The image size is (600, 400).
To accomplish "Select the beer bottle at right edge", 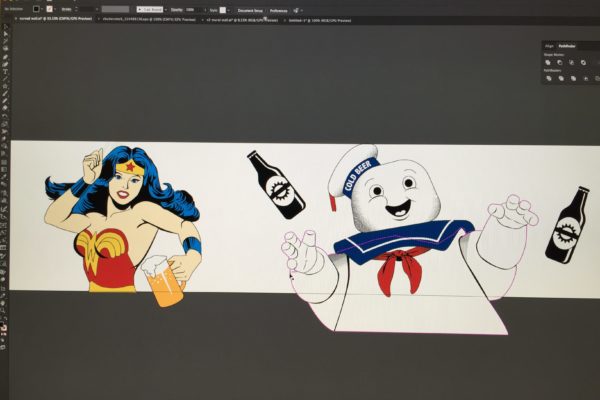I will [x=567, y=225].
